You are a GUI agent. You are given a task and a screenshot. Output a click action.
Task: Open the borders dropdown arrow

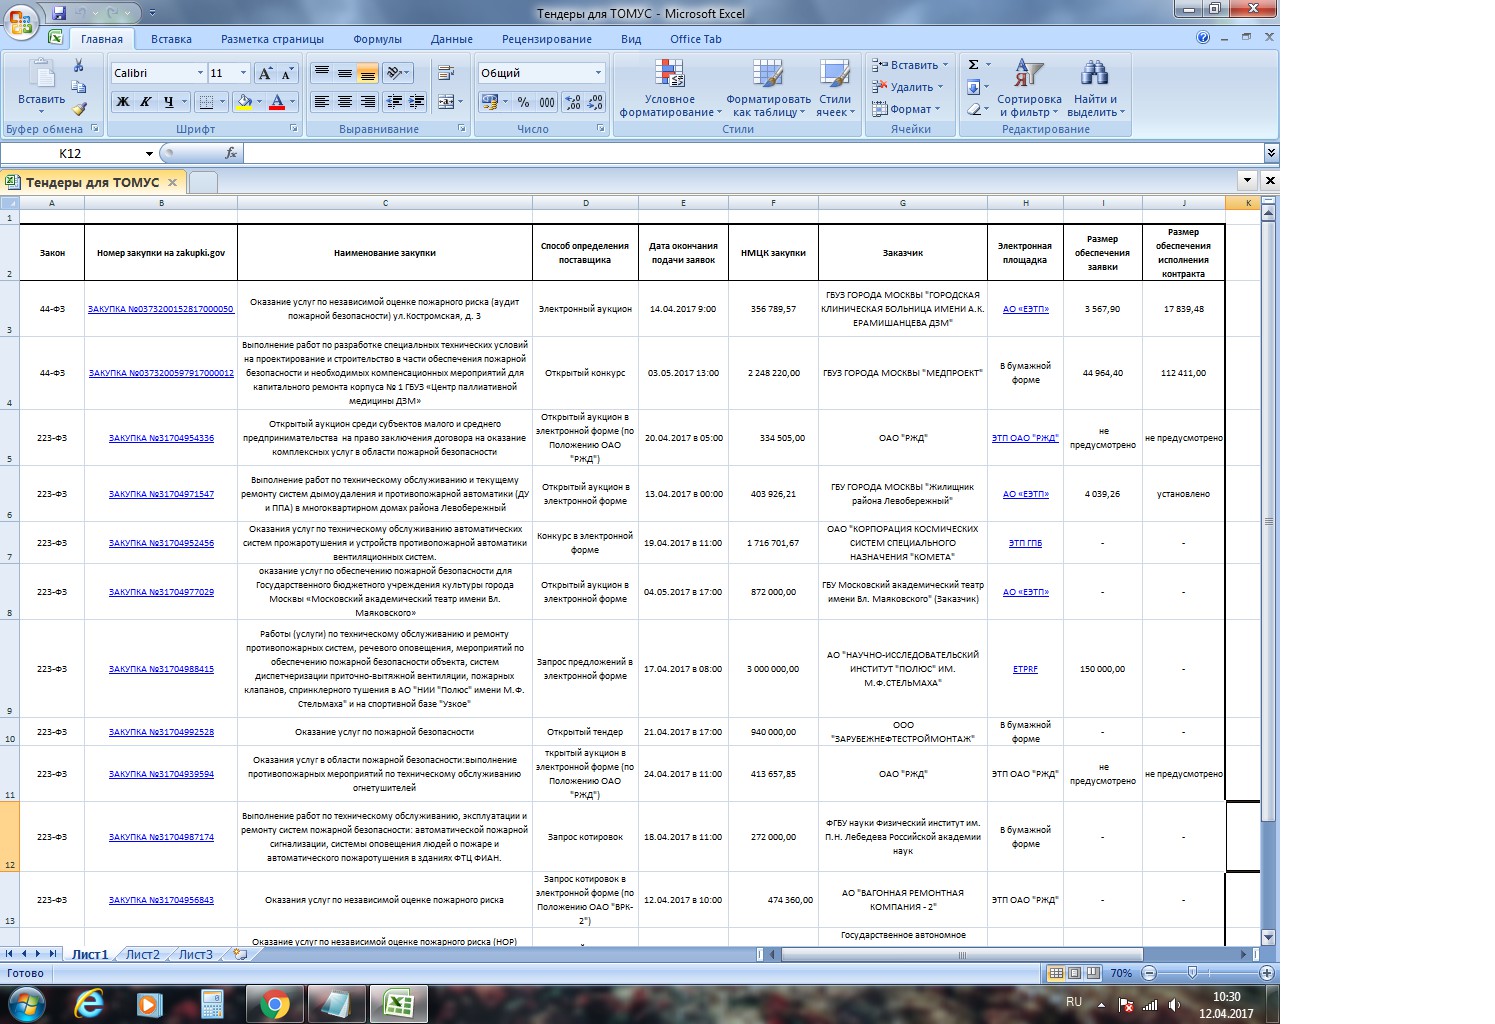click(x=222, y=102)
